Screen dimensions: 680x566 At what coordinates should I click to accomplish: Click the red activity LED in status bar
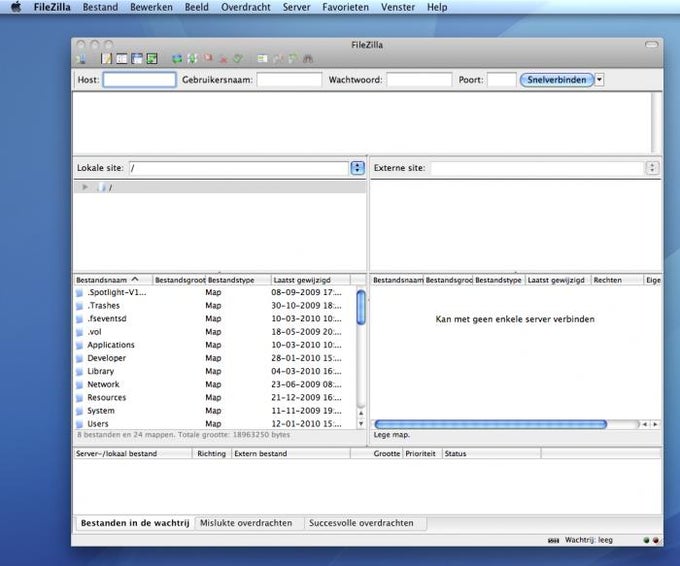656,540
